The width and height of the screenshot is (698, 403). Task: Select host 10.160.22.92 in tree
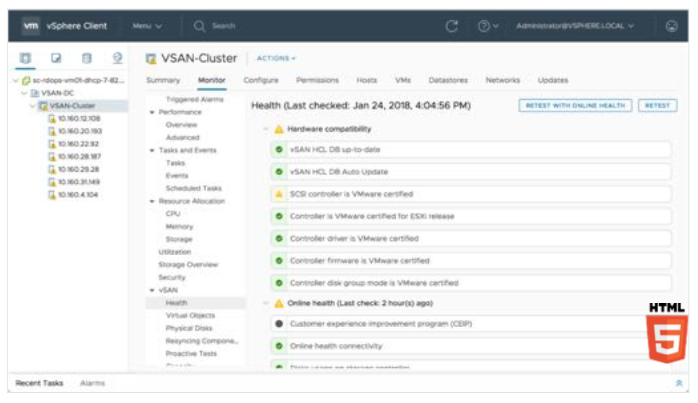coord(78,144)
